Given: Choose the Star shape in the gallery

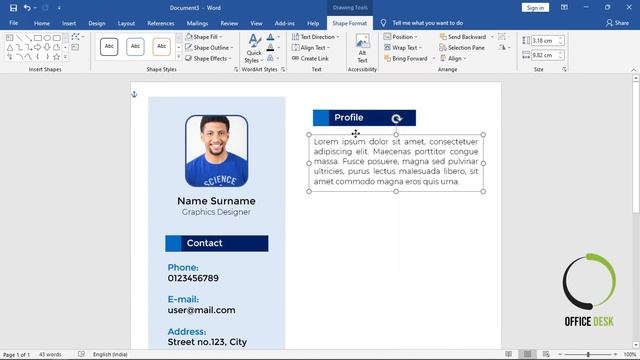Looking at the screenshot, I should 56,57.
